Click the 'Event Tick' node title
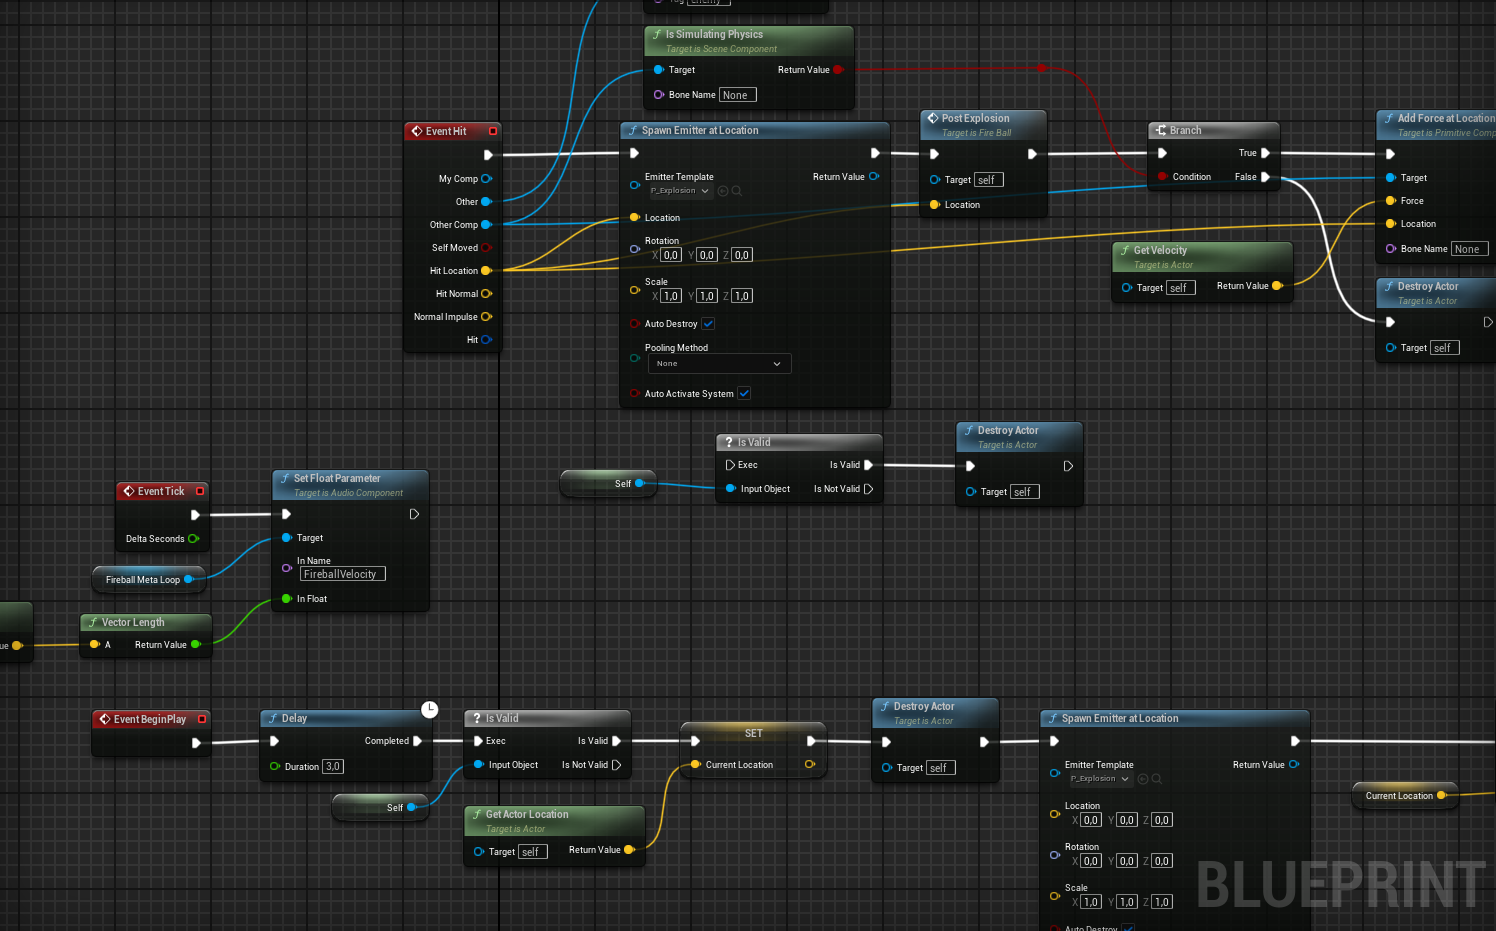This screenshot has width=1496, height=931. pyautogui.click(x=161, y=491)
